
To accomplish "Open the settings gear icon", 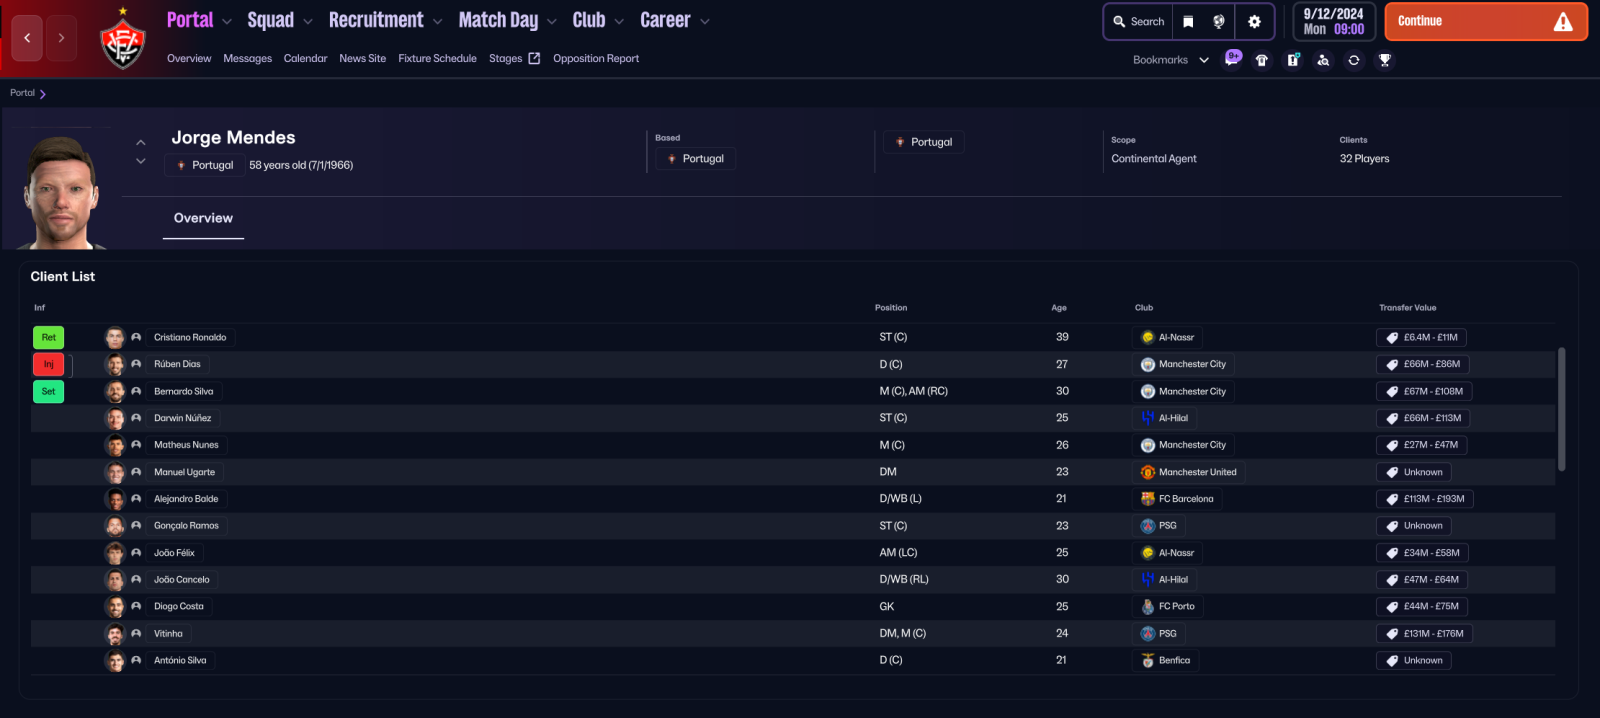I will pos(1254,22).
